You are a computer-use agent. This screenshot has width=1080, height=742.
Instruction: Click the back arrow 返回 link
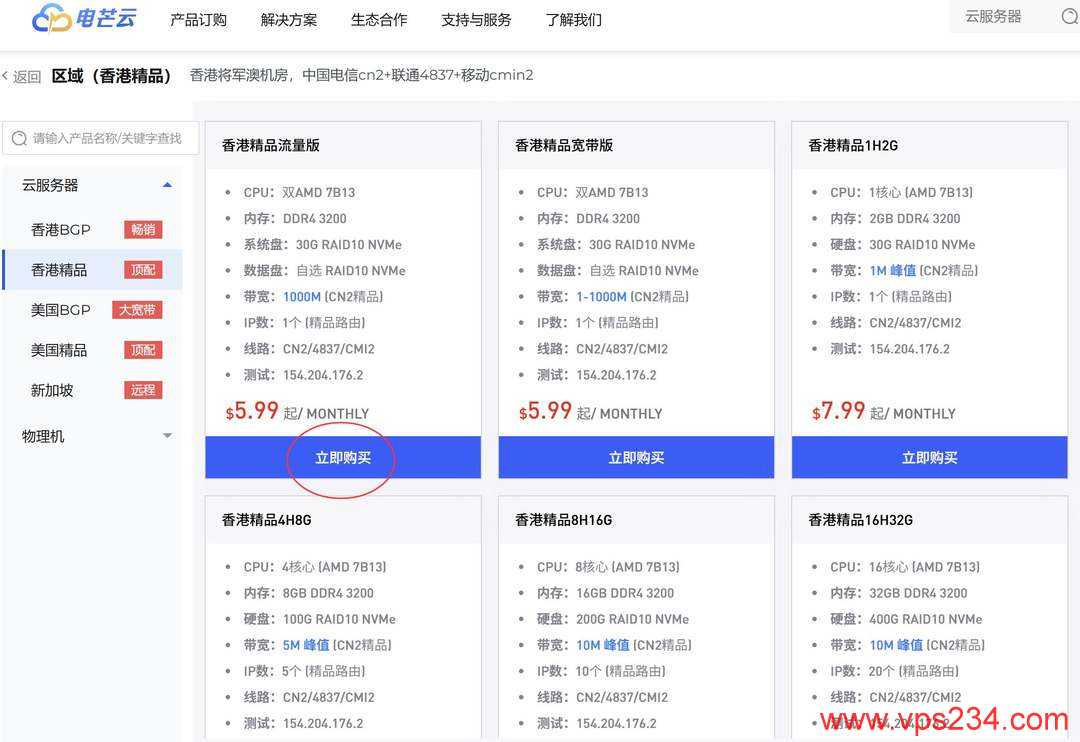tap(21, 77)
